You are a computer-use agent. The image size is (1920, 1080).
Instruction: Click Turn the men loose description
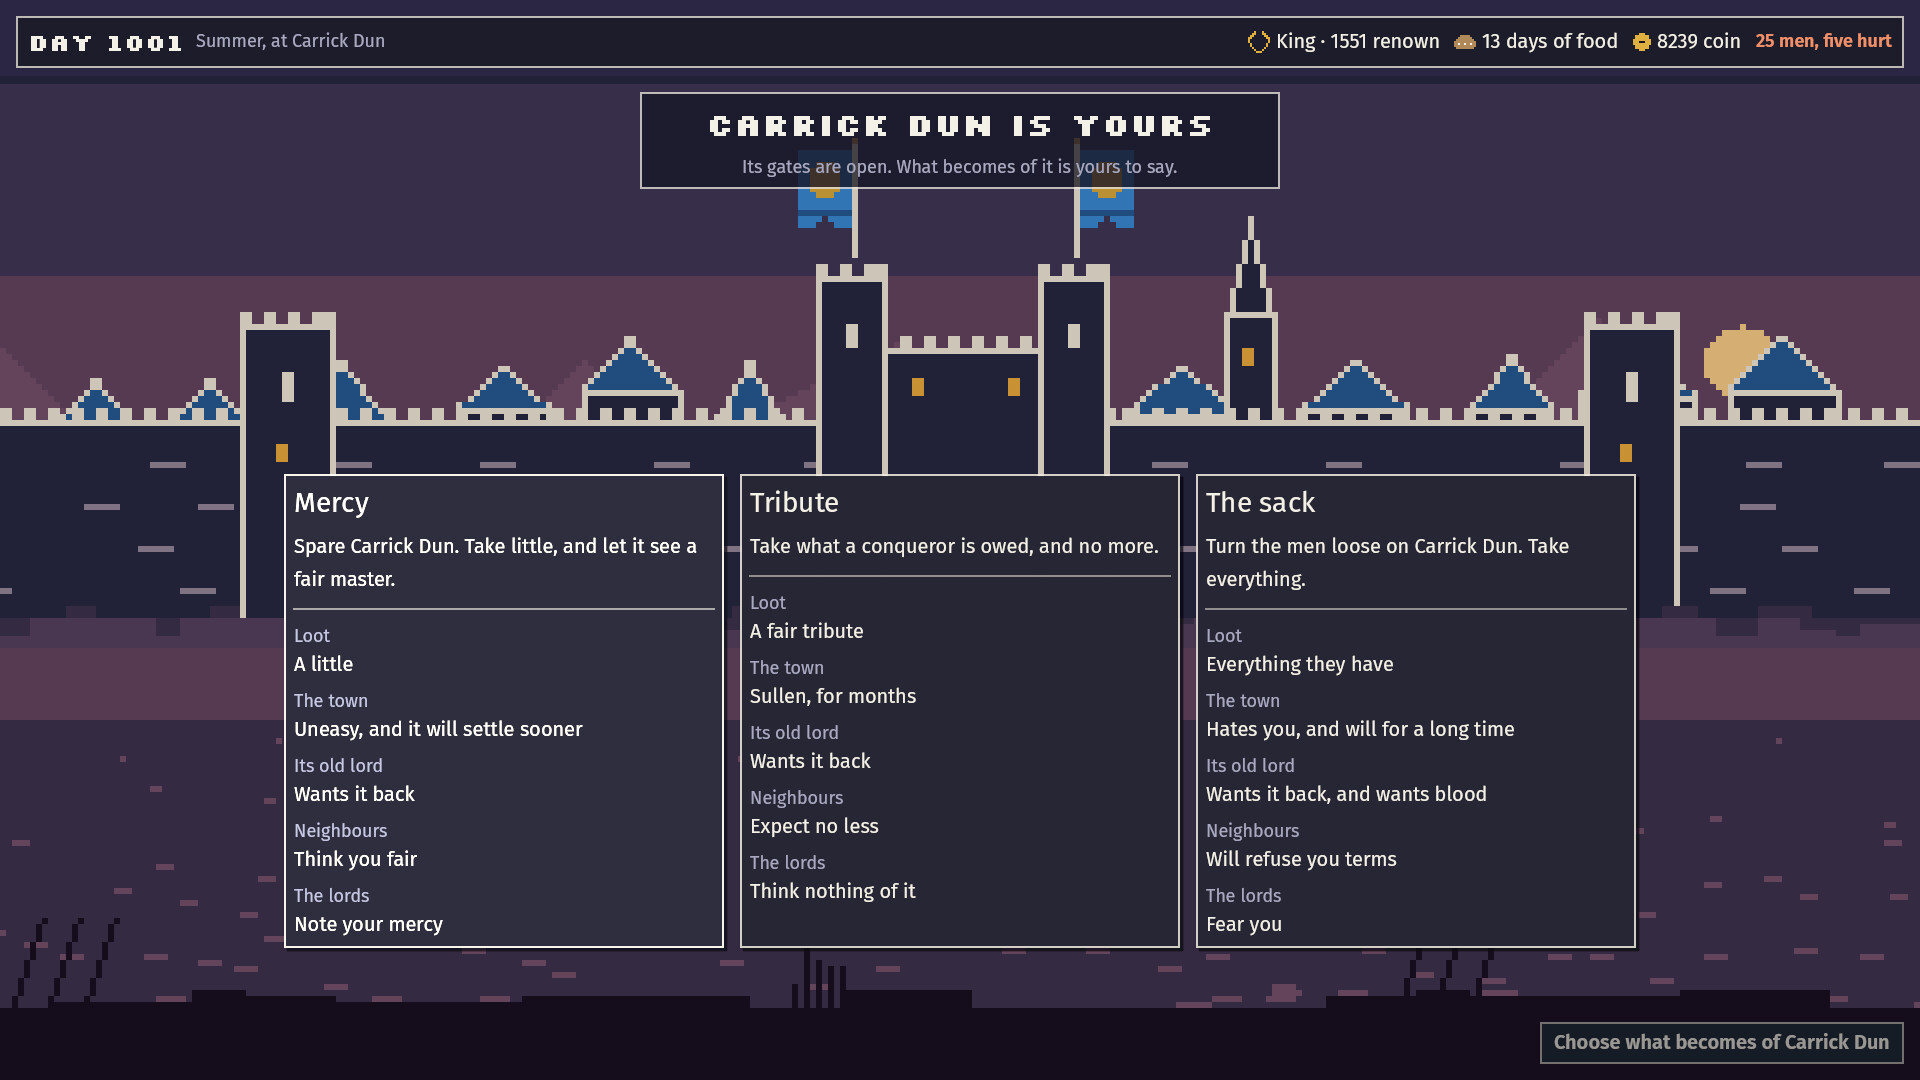point(1387,562)
